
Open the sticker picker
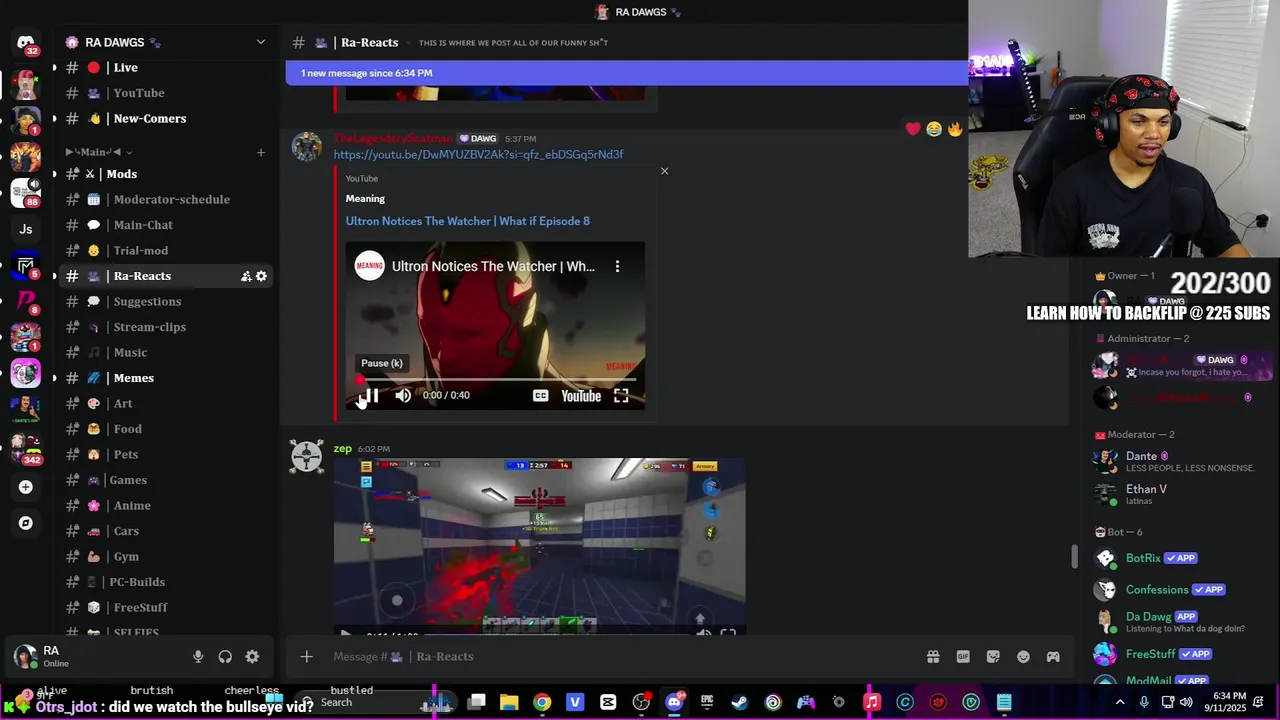tap(993, 657)
